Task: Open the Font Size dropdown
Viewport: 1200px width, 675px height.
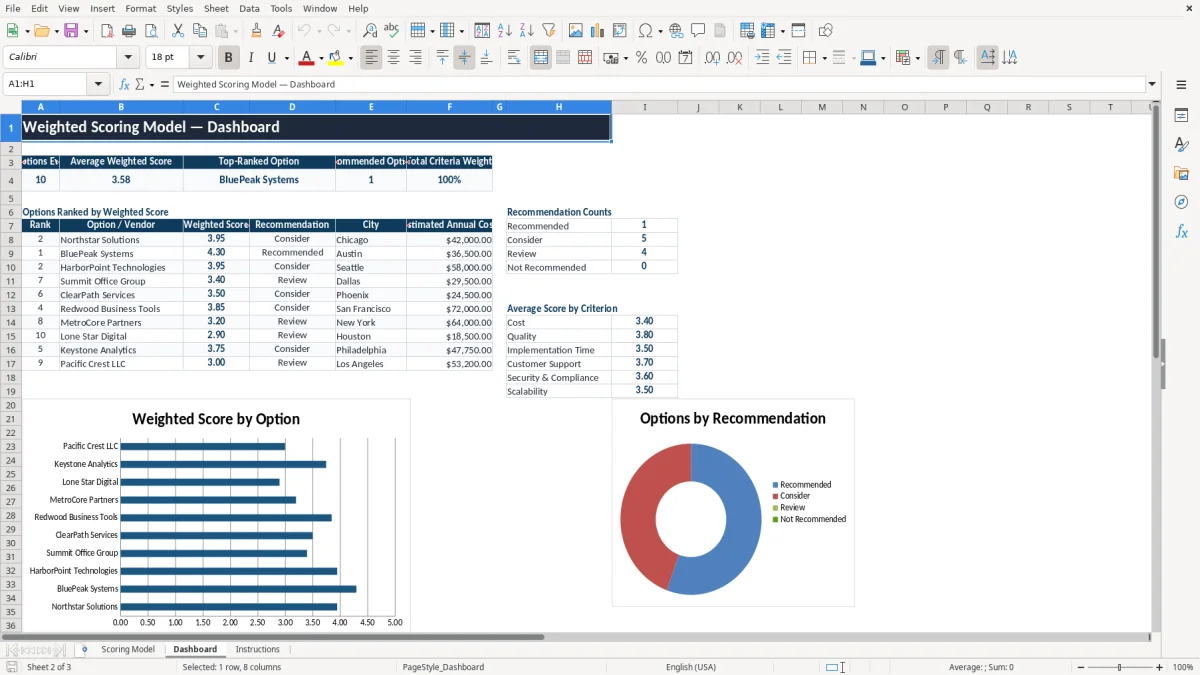Action: 200,58
